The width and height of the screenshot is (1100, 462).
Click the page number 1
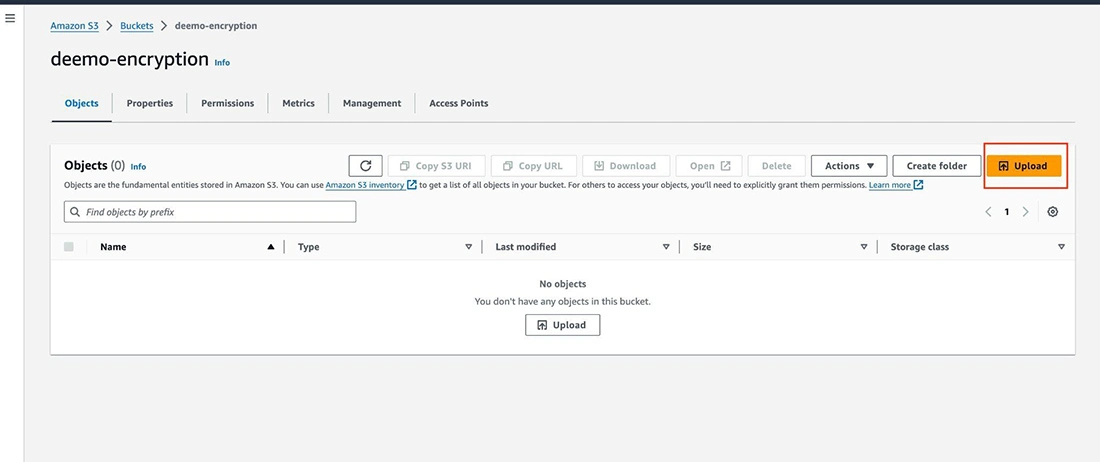point(1007,212)
